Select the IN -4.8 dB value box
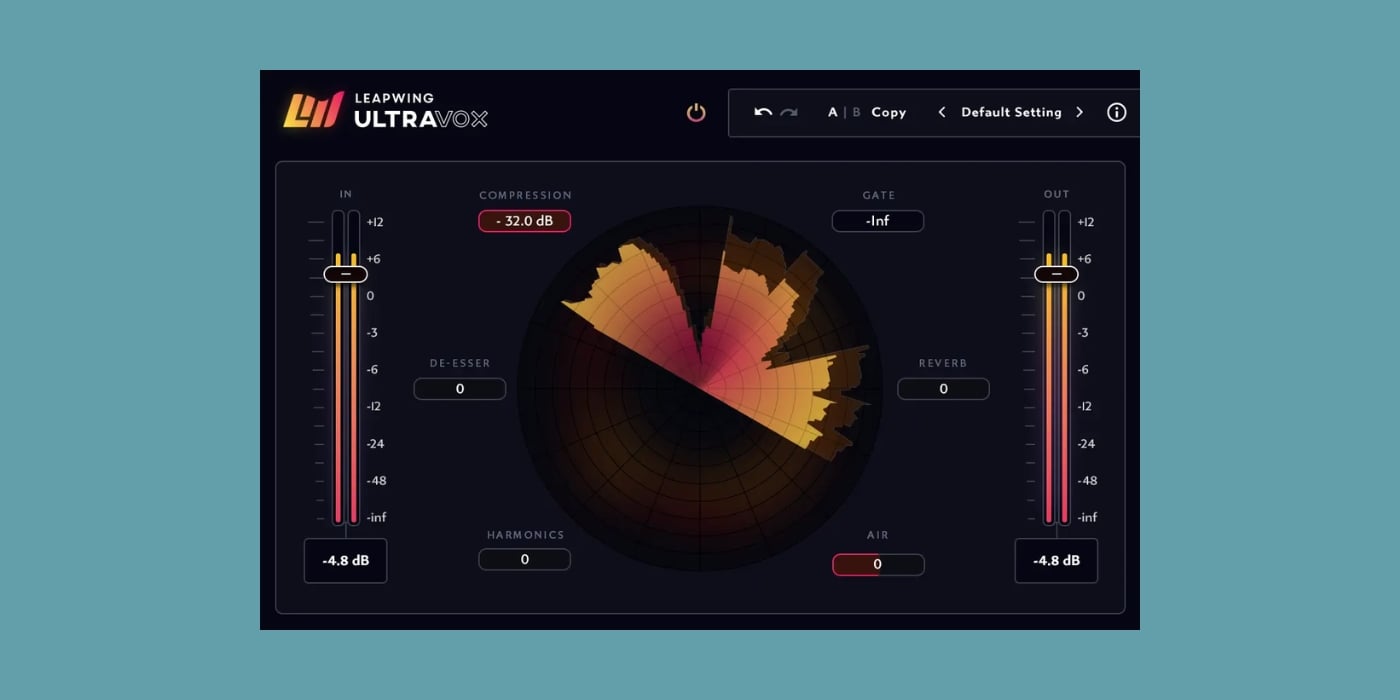The width and height of the screenshot is (1400, 700). pyautogui.click(x=345, y=561)
